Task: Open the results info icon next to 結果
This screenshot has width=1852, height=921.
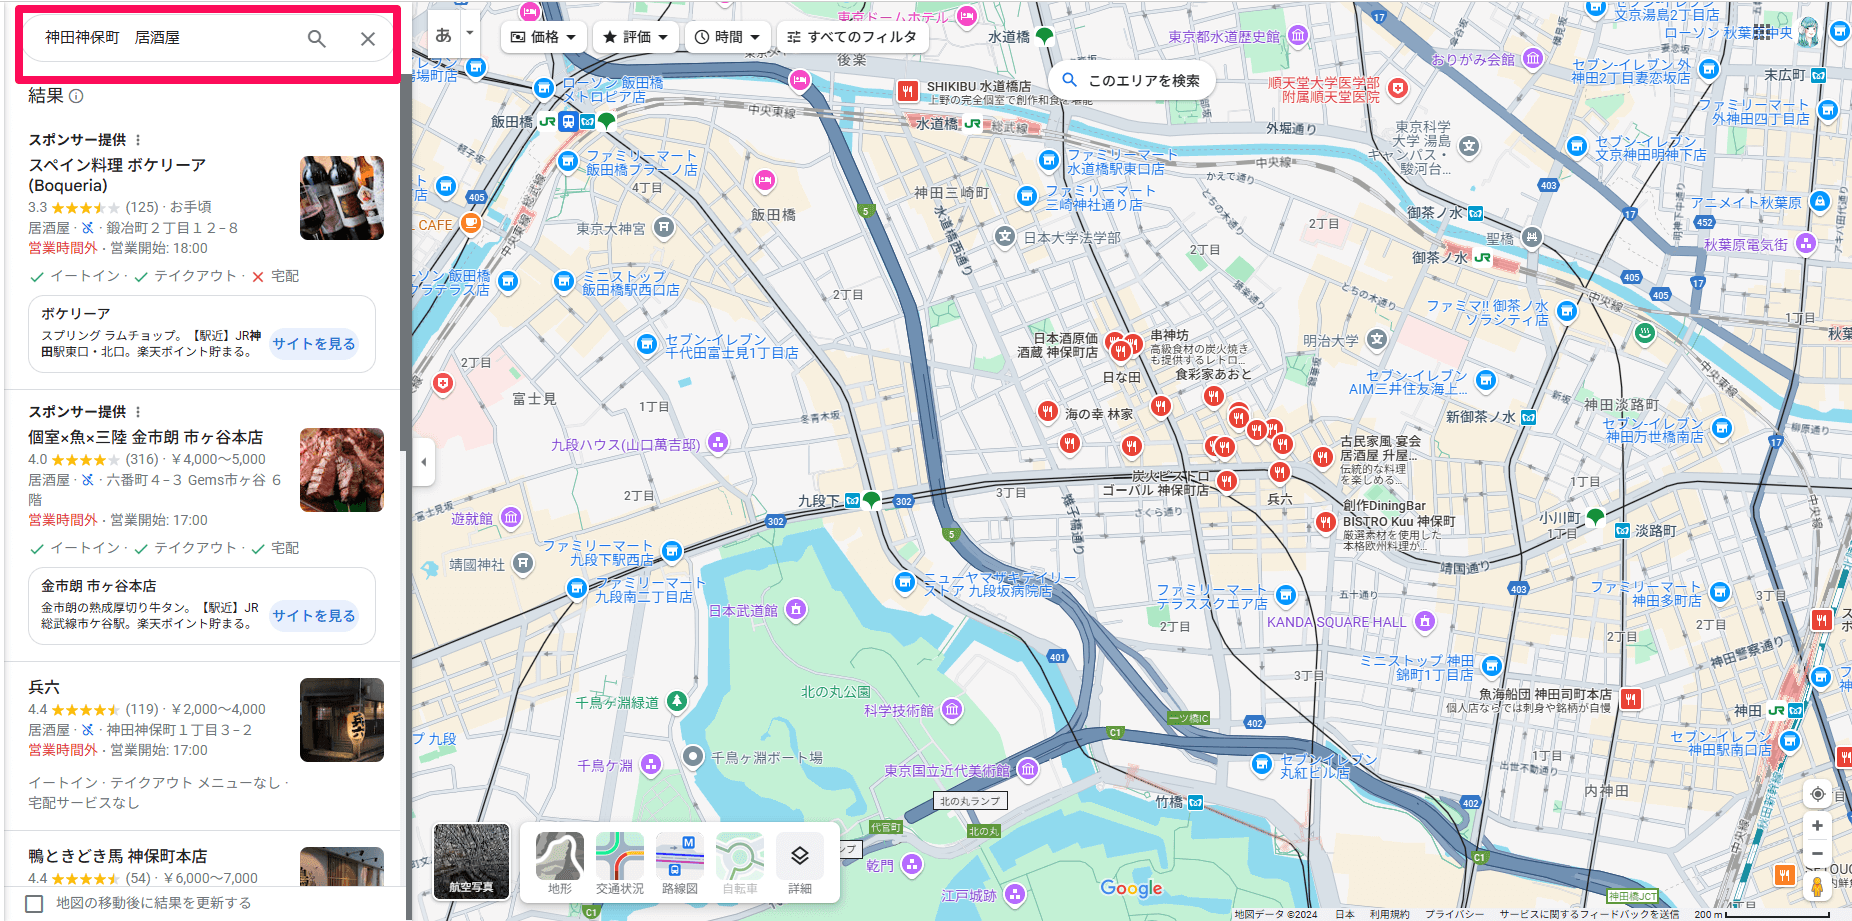Action: coord(76,96)
